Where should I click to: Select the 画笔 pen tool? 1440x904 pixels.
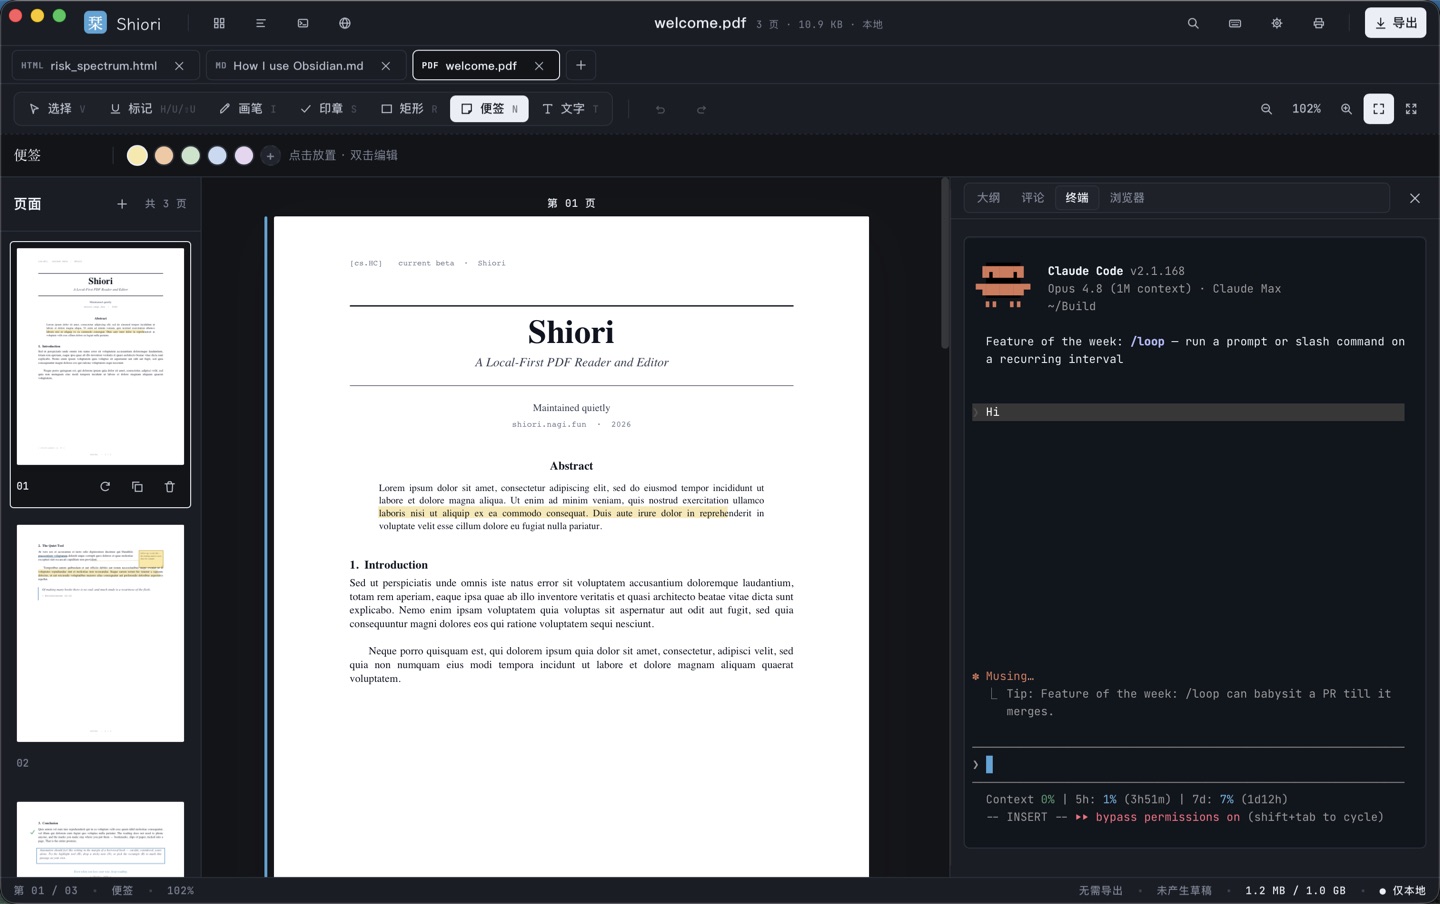247,109
